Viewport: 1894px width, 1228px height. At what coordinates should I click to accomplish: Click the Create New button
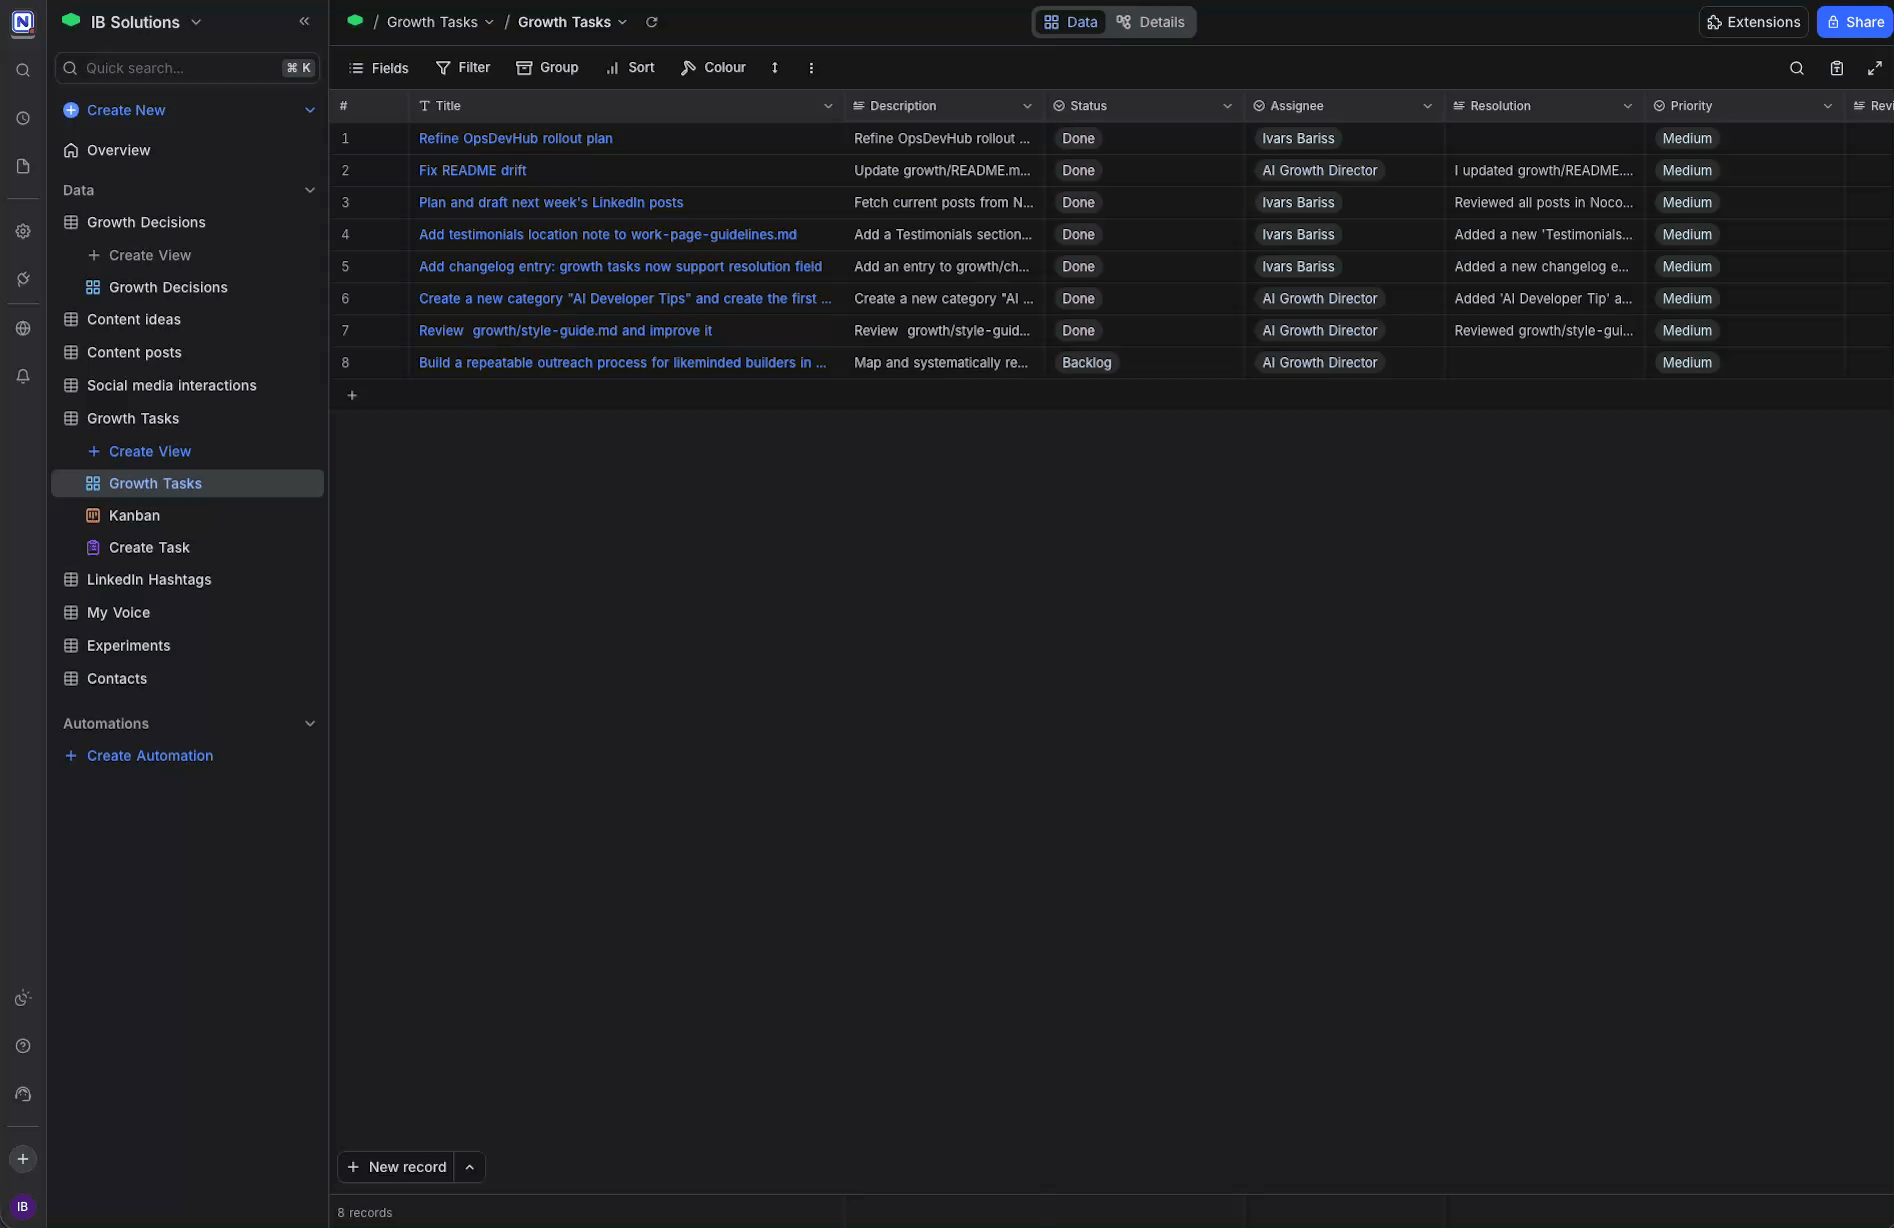tap(126, 110)
